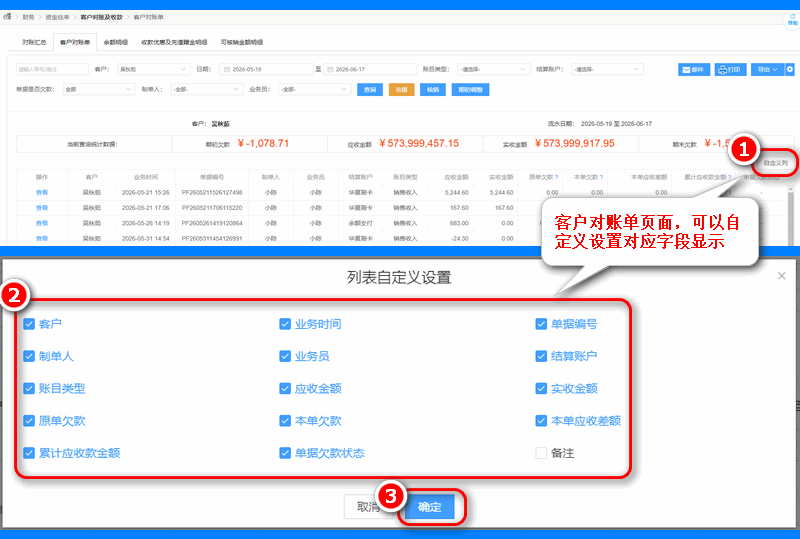Open the 余额明细 tab
Viewport: 800px width, 539px height.
pos(116,42)
